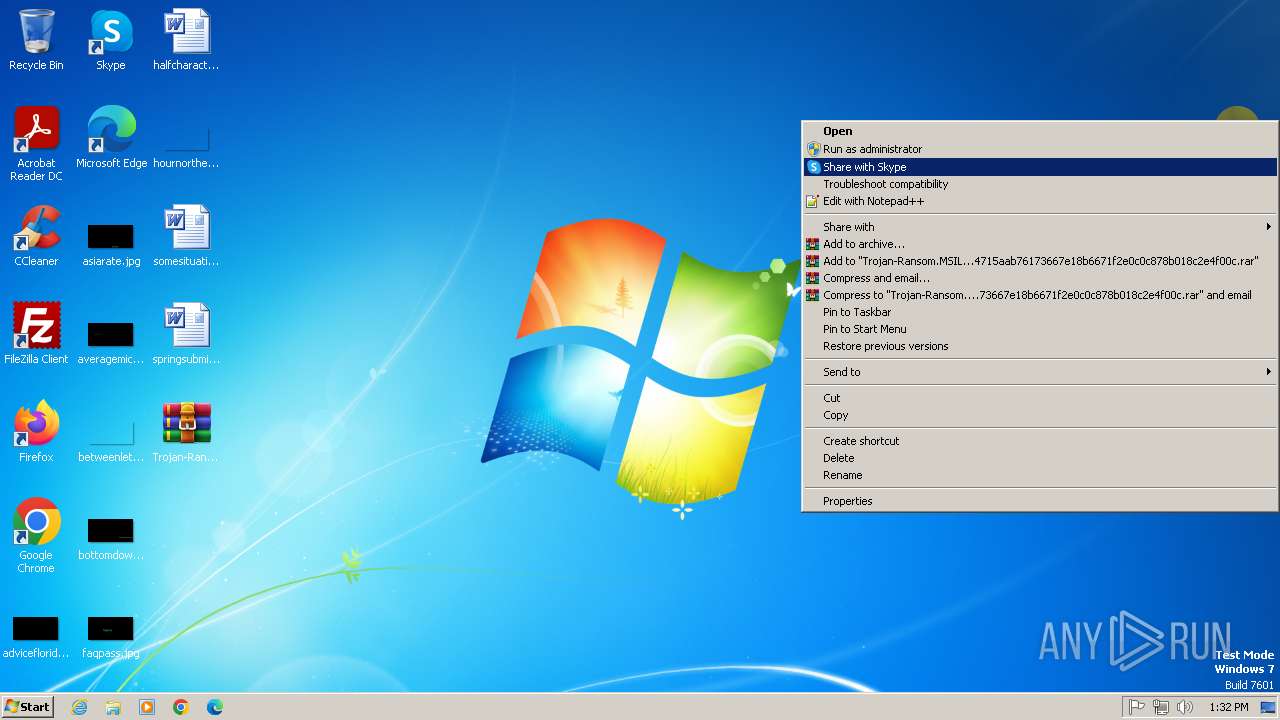Choose Pin to Taskbar

point(1040,312)
